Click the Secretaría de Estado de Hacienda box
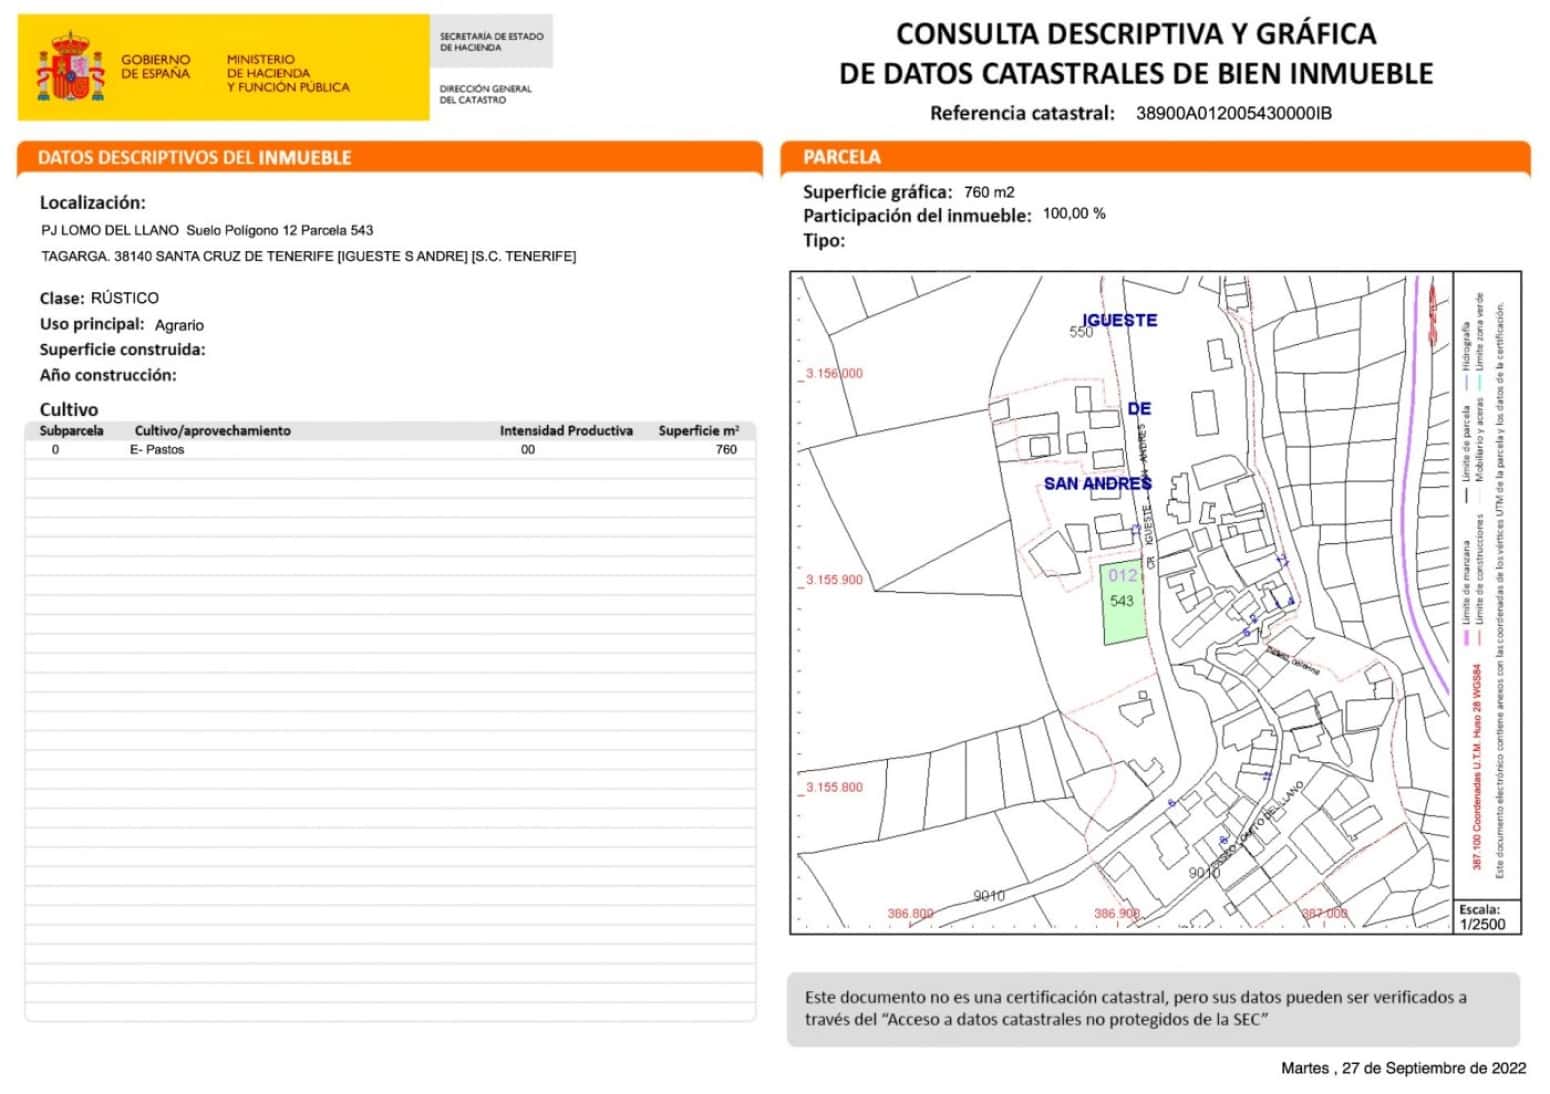The image size is (1550, 1094). click(491, 42)
